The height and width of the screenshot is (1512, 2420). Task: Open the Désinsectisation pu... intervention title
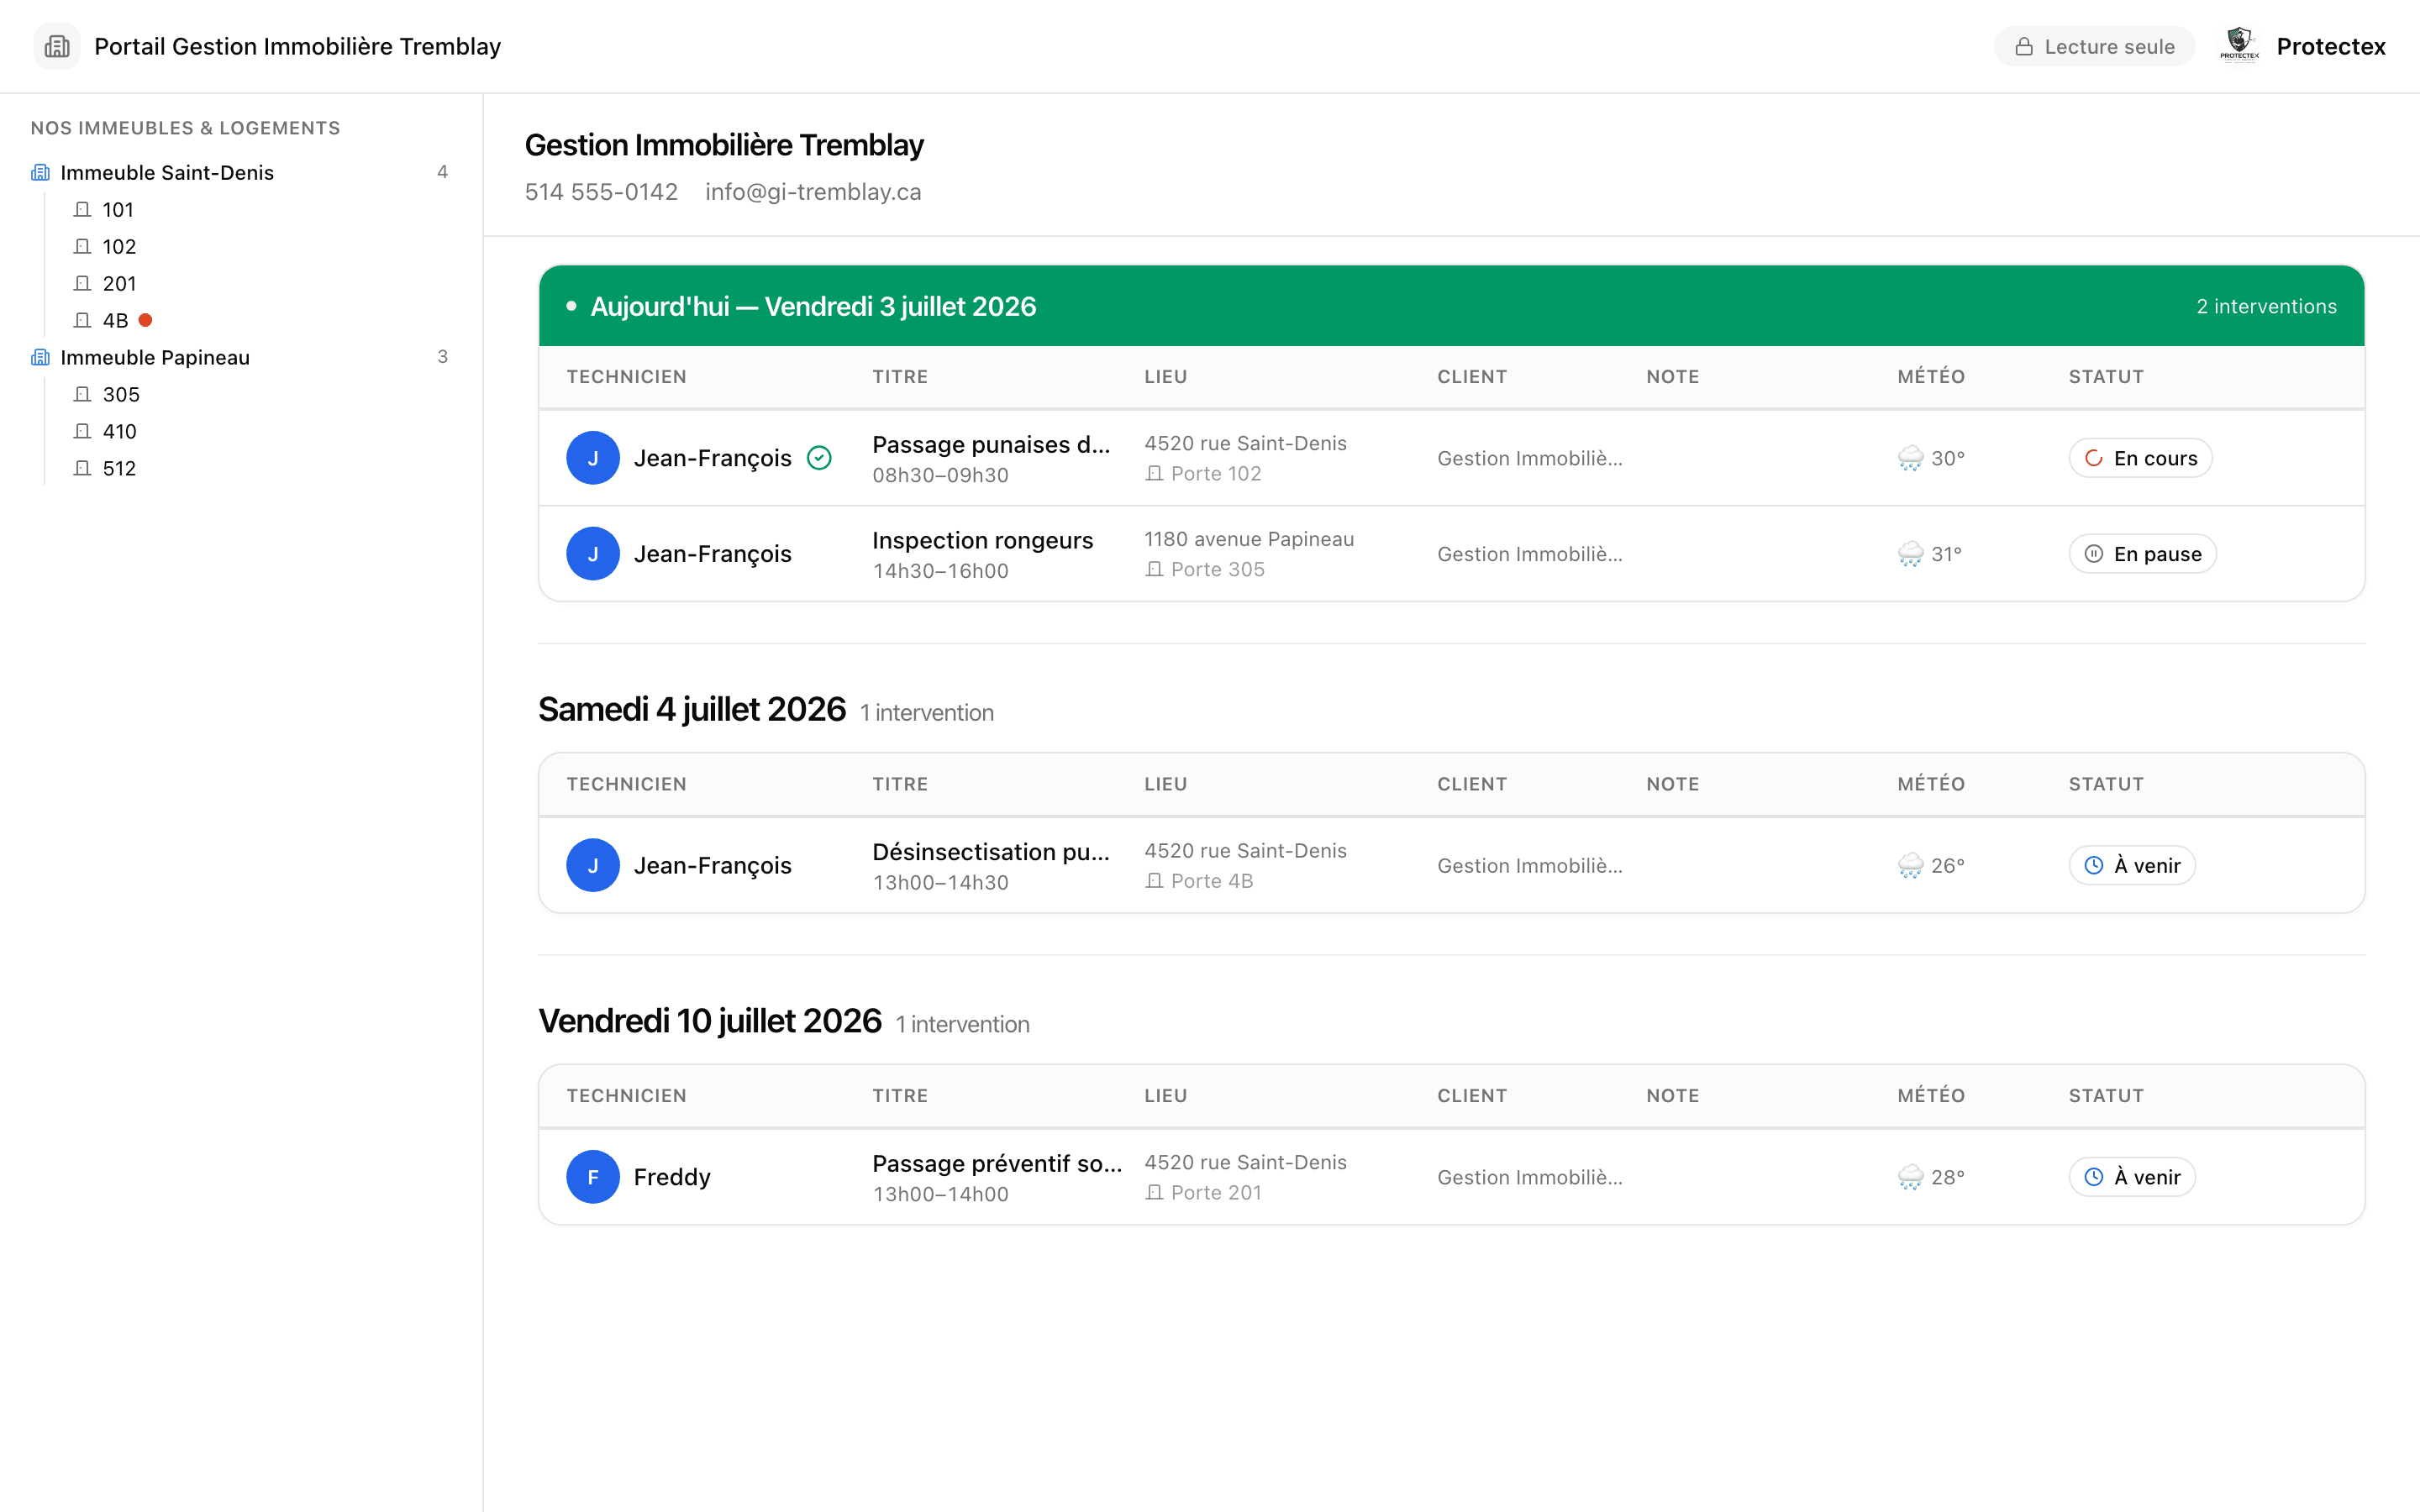pyautogui.click(x=991, y=852)
